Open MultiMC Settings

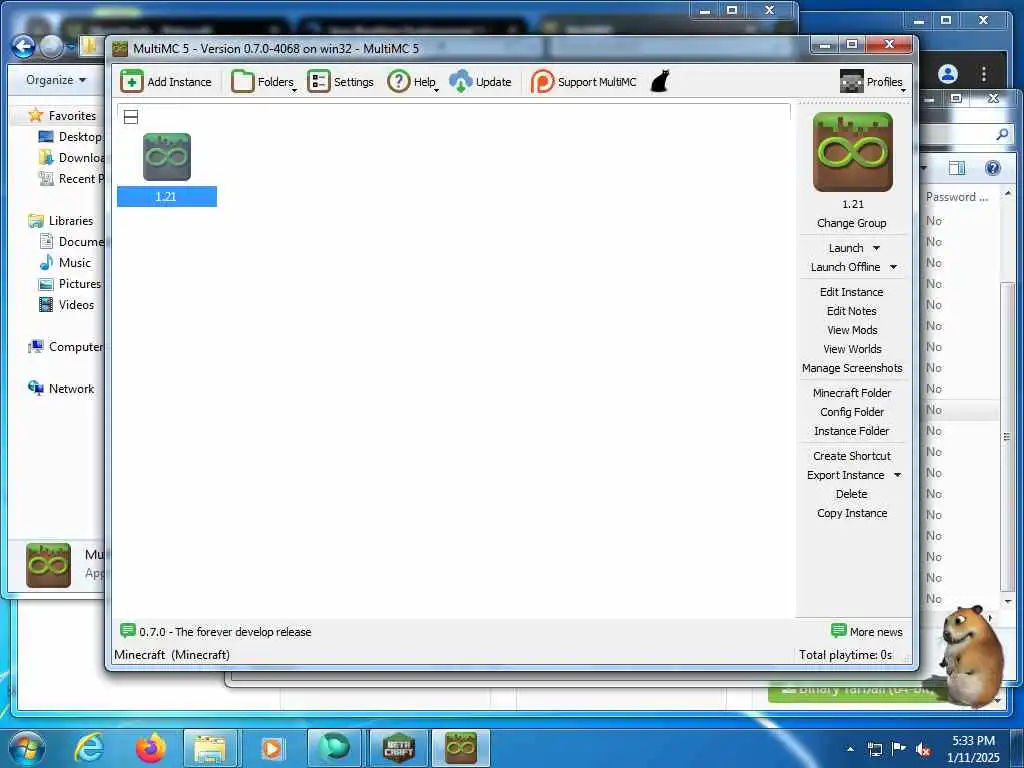pos(341,82)
